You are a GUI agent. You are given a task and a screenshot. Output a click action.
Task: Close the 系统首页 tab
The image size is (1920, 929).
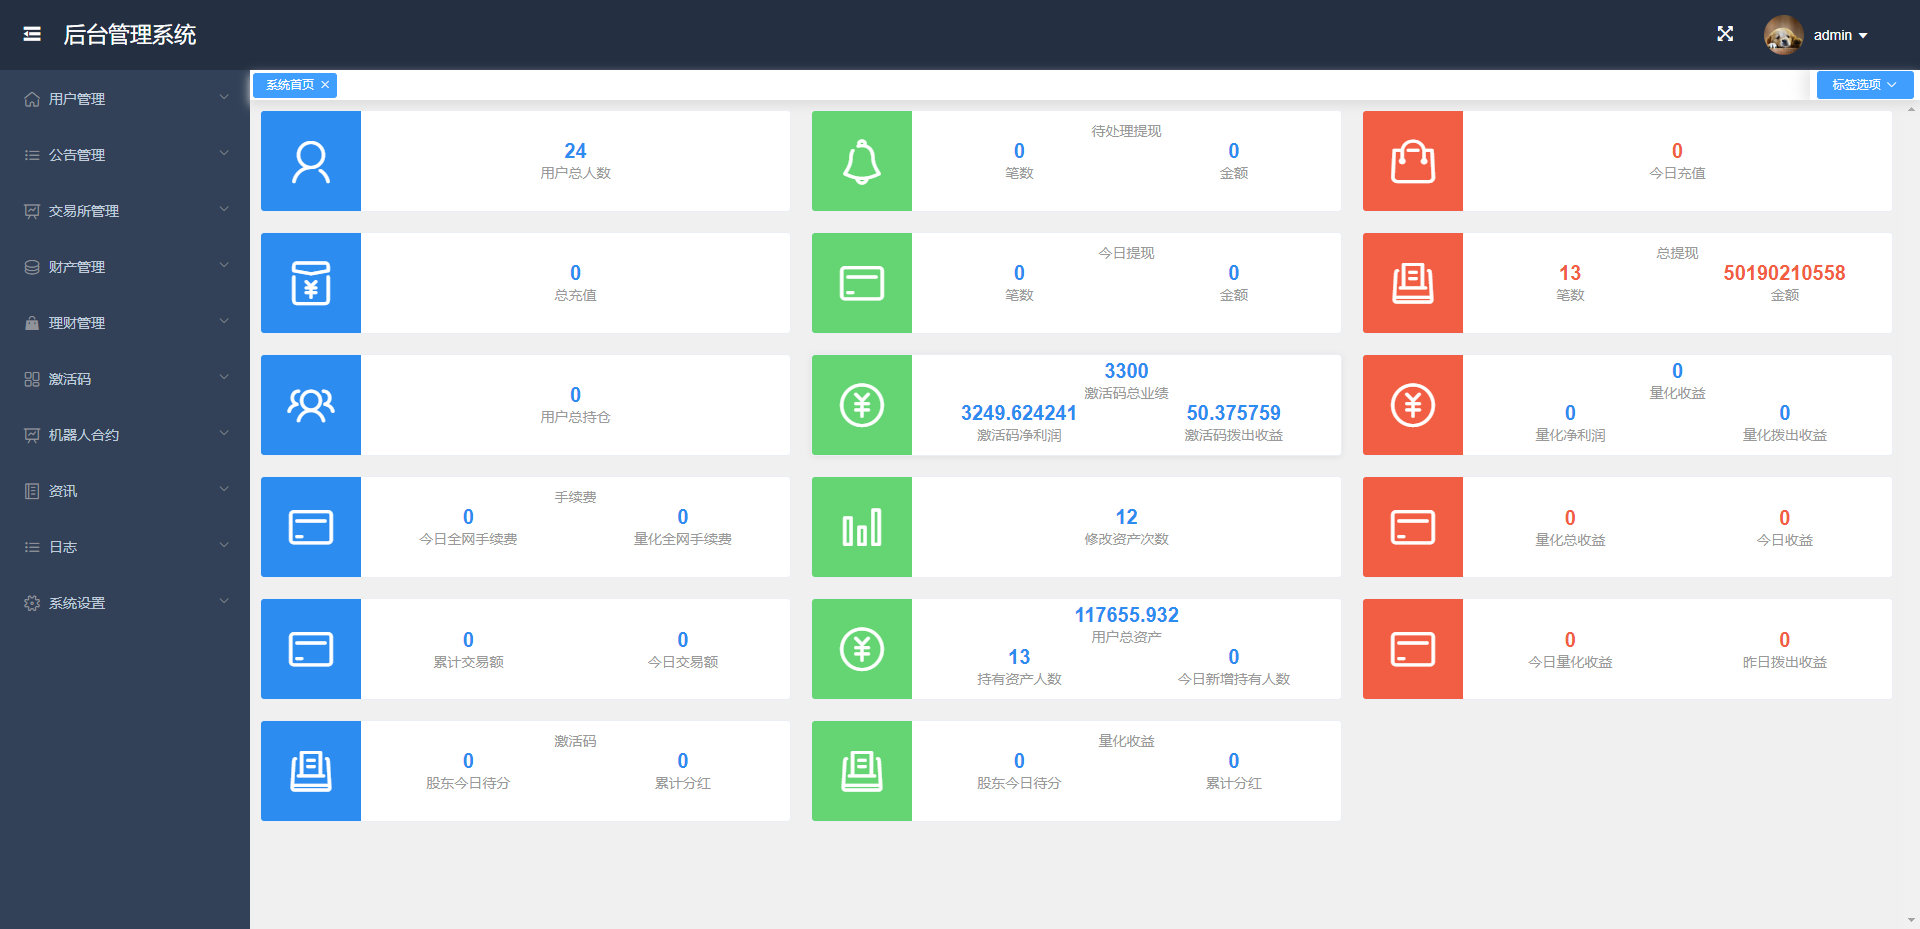click(x=325, y=85)
